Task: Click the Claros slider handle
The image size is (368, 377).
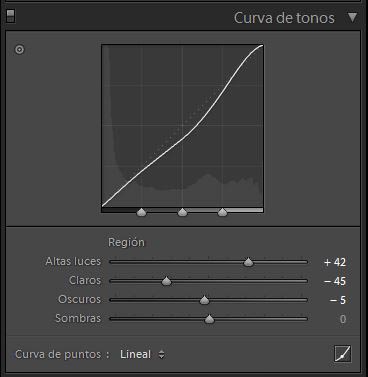Action: pos(166,281)
